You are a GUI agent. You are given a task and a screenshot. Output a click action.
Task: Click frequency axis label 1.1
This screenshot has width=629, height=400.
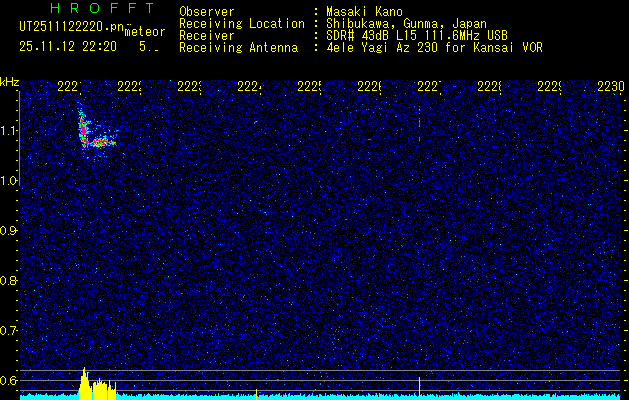coord(9,131)
